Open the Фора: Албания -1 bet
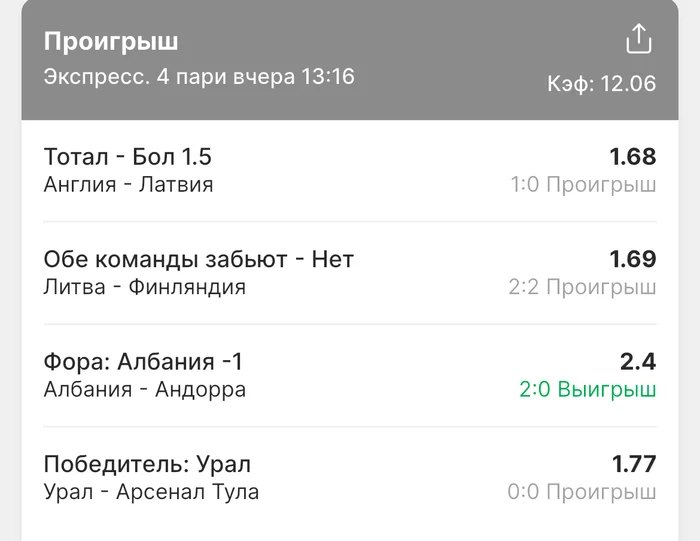The height and width of the screenshot is (541, 700). click(143, 362)
